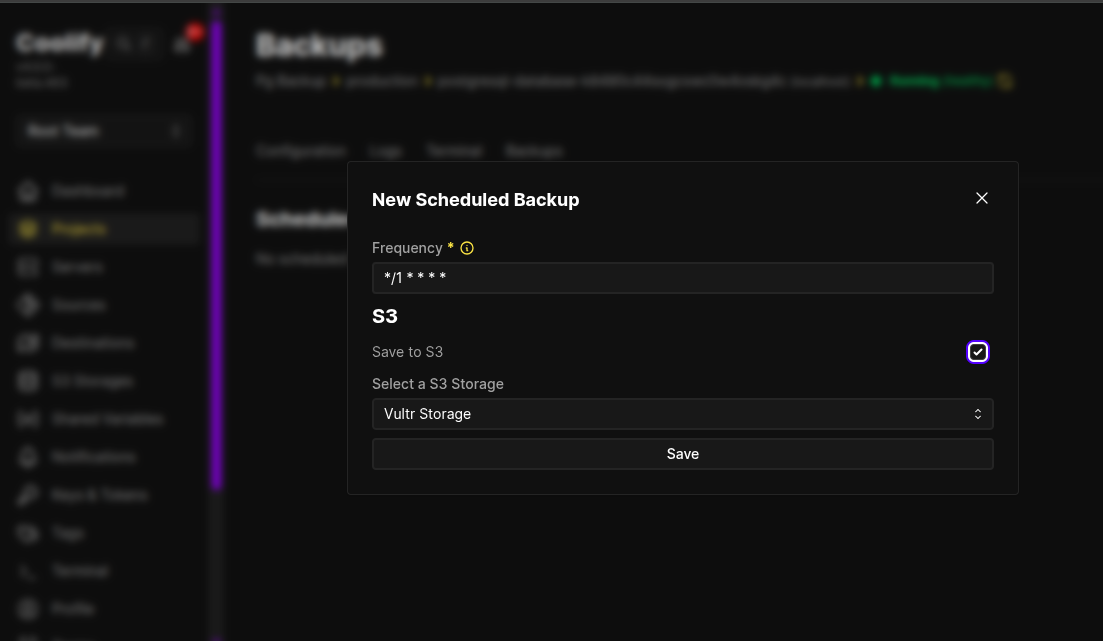Open the Notifications settings
The width and height of the screenshot is (1103, 641).
[x=91, y=457]
